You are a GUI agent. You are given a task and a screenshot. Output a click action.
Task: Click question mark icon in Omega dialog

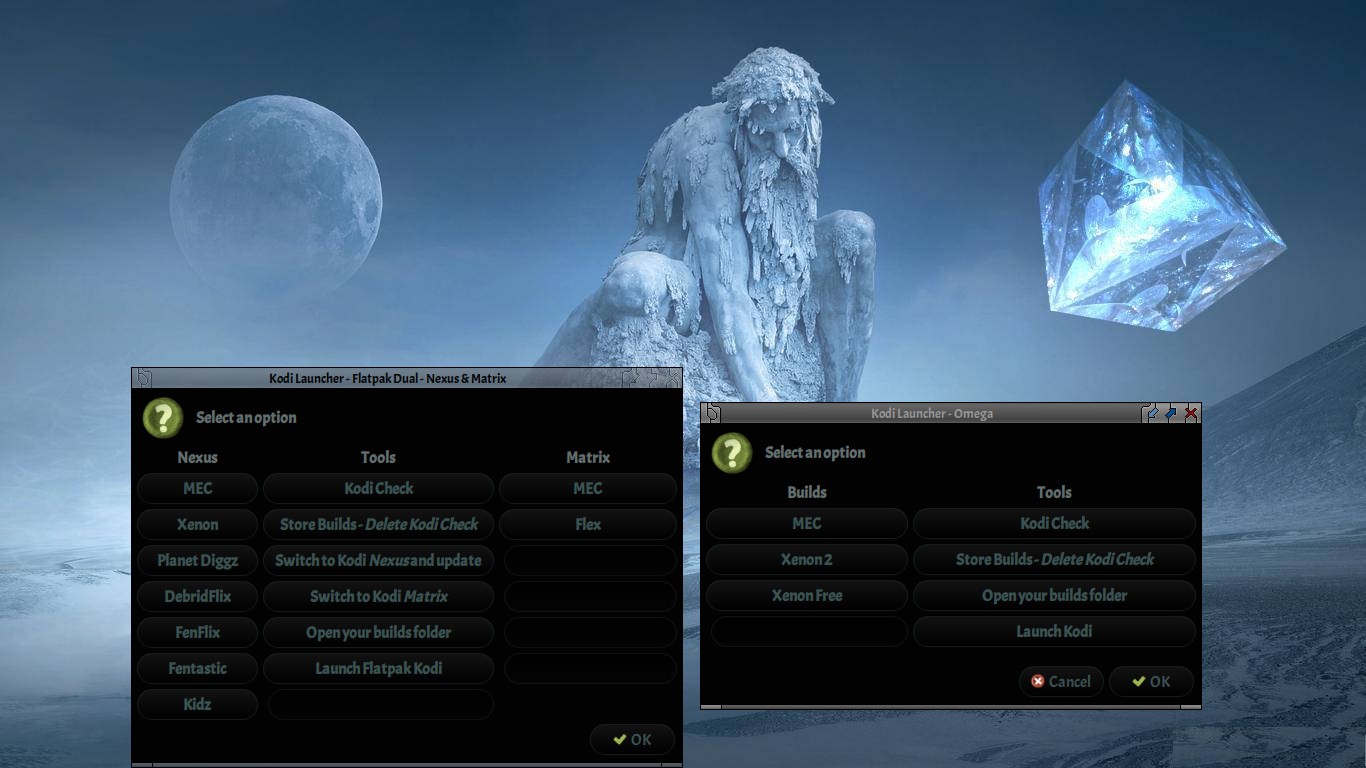point(732,453)
